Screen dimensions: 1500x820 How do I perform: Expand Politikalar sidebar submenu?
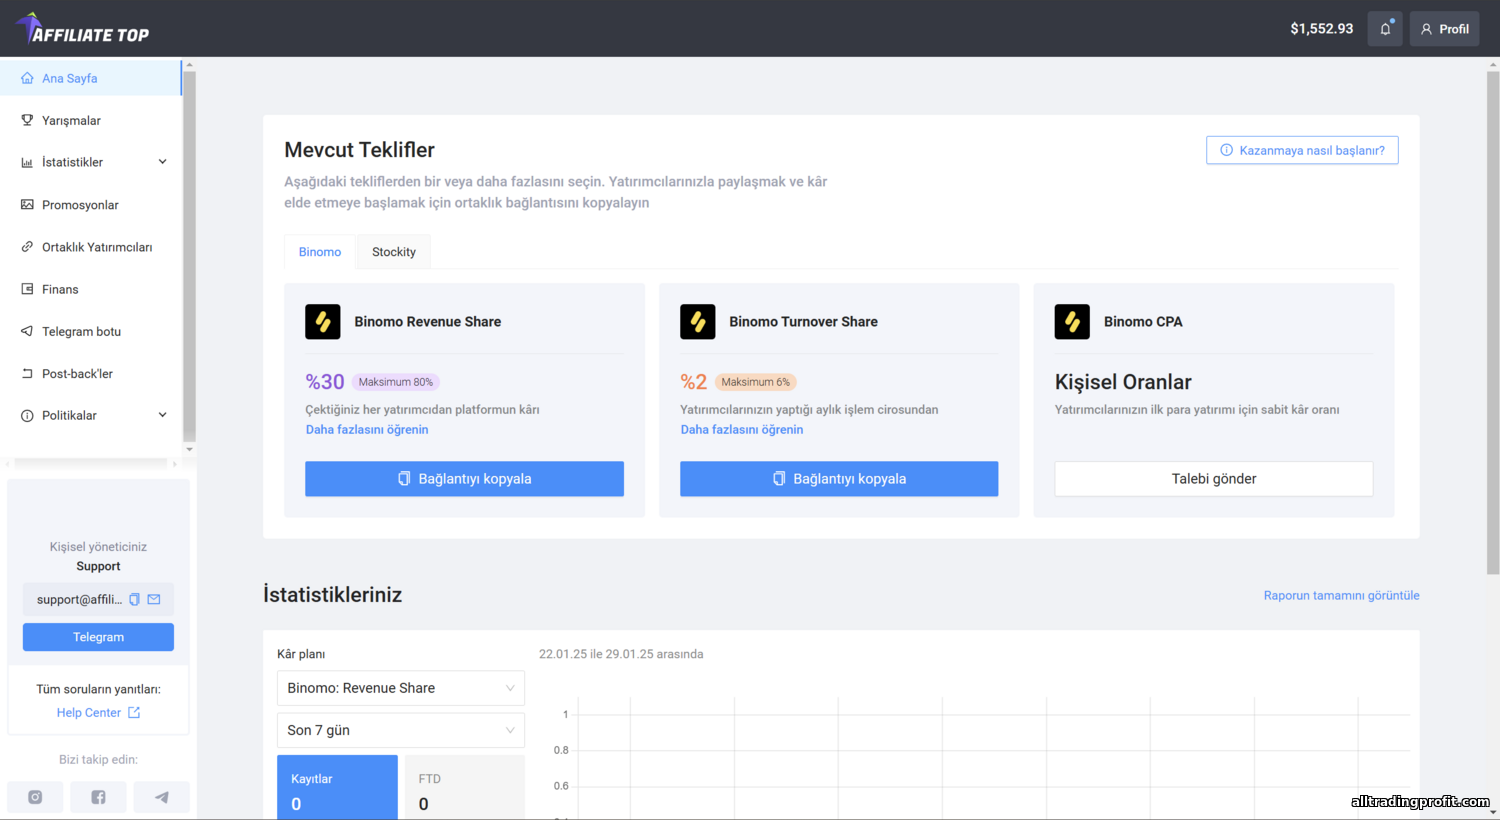coord(162,415)
